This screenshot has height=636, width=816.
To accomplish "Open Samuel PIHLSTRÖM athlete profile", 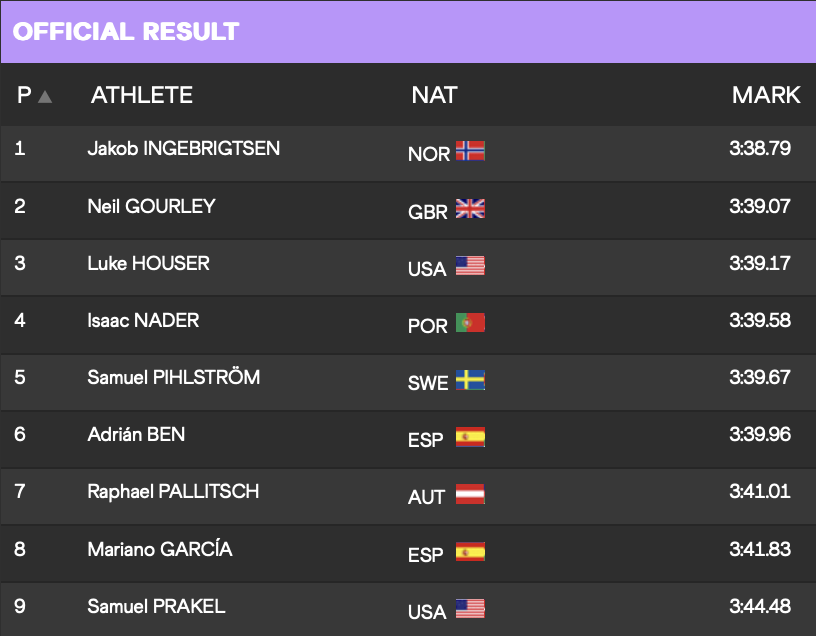I will click(x=174, y=377).
